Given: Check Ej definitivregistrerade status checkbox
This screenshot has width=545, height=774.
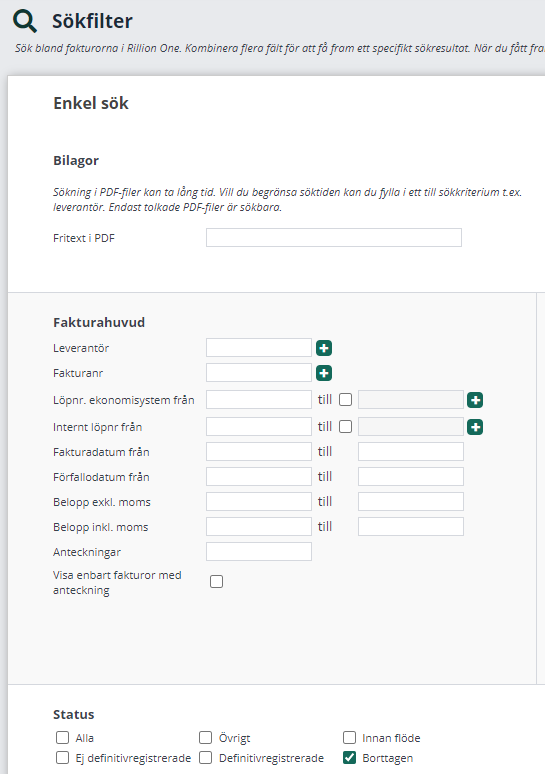Looking at the screenshot, I should coord(62,757).
